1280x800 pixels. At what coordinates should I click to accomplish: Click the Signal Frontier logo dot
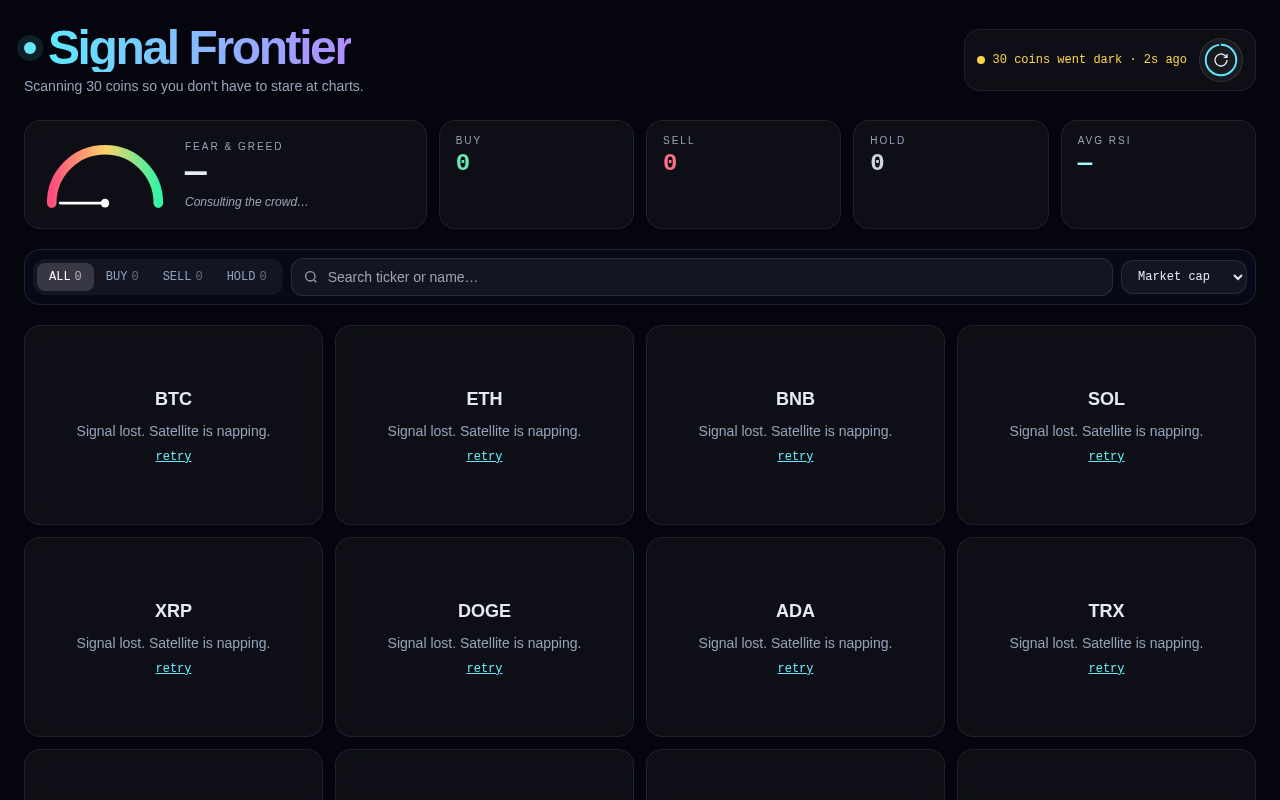point(30,48)
